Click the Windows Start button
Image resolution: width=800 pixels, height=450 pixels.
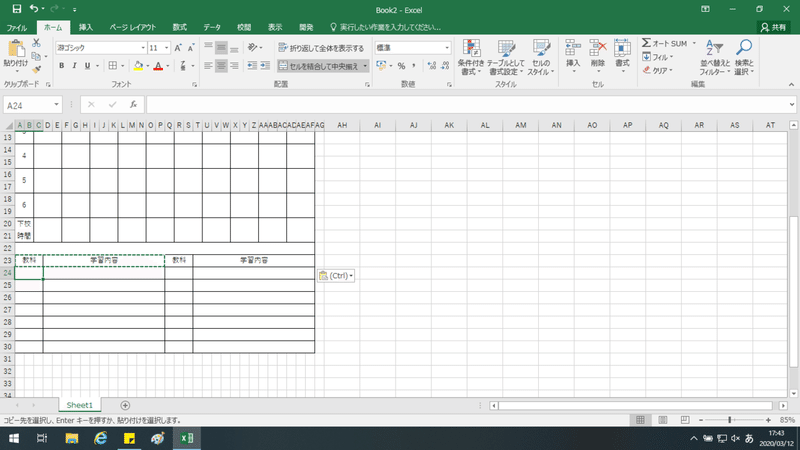pyautogui.click(x=14, y=438)
